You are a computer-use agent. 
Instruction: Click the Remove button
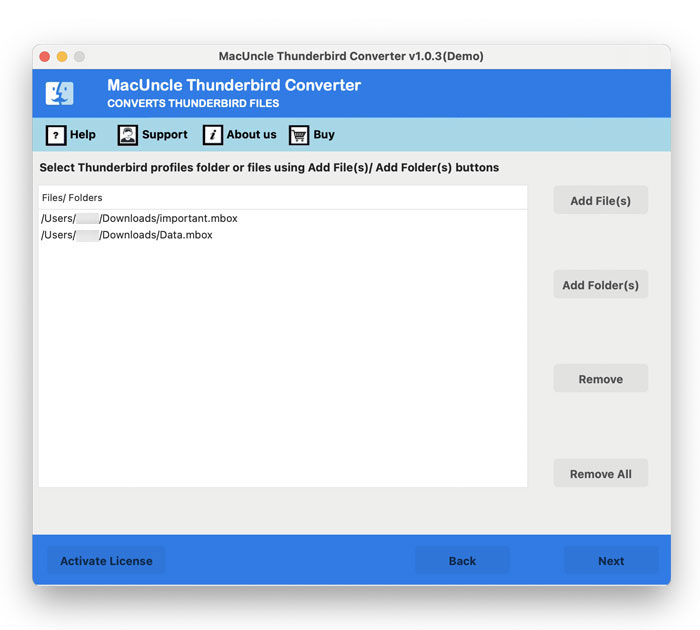[600, 379]
